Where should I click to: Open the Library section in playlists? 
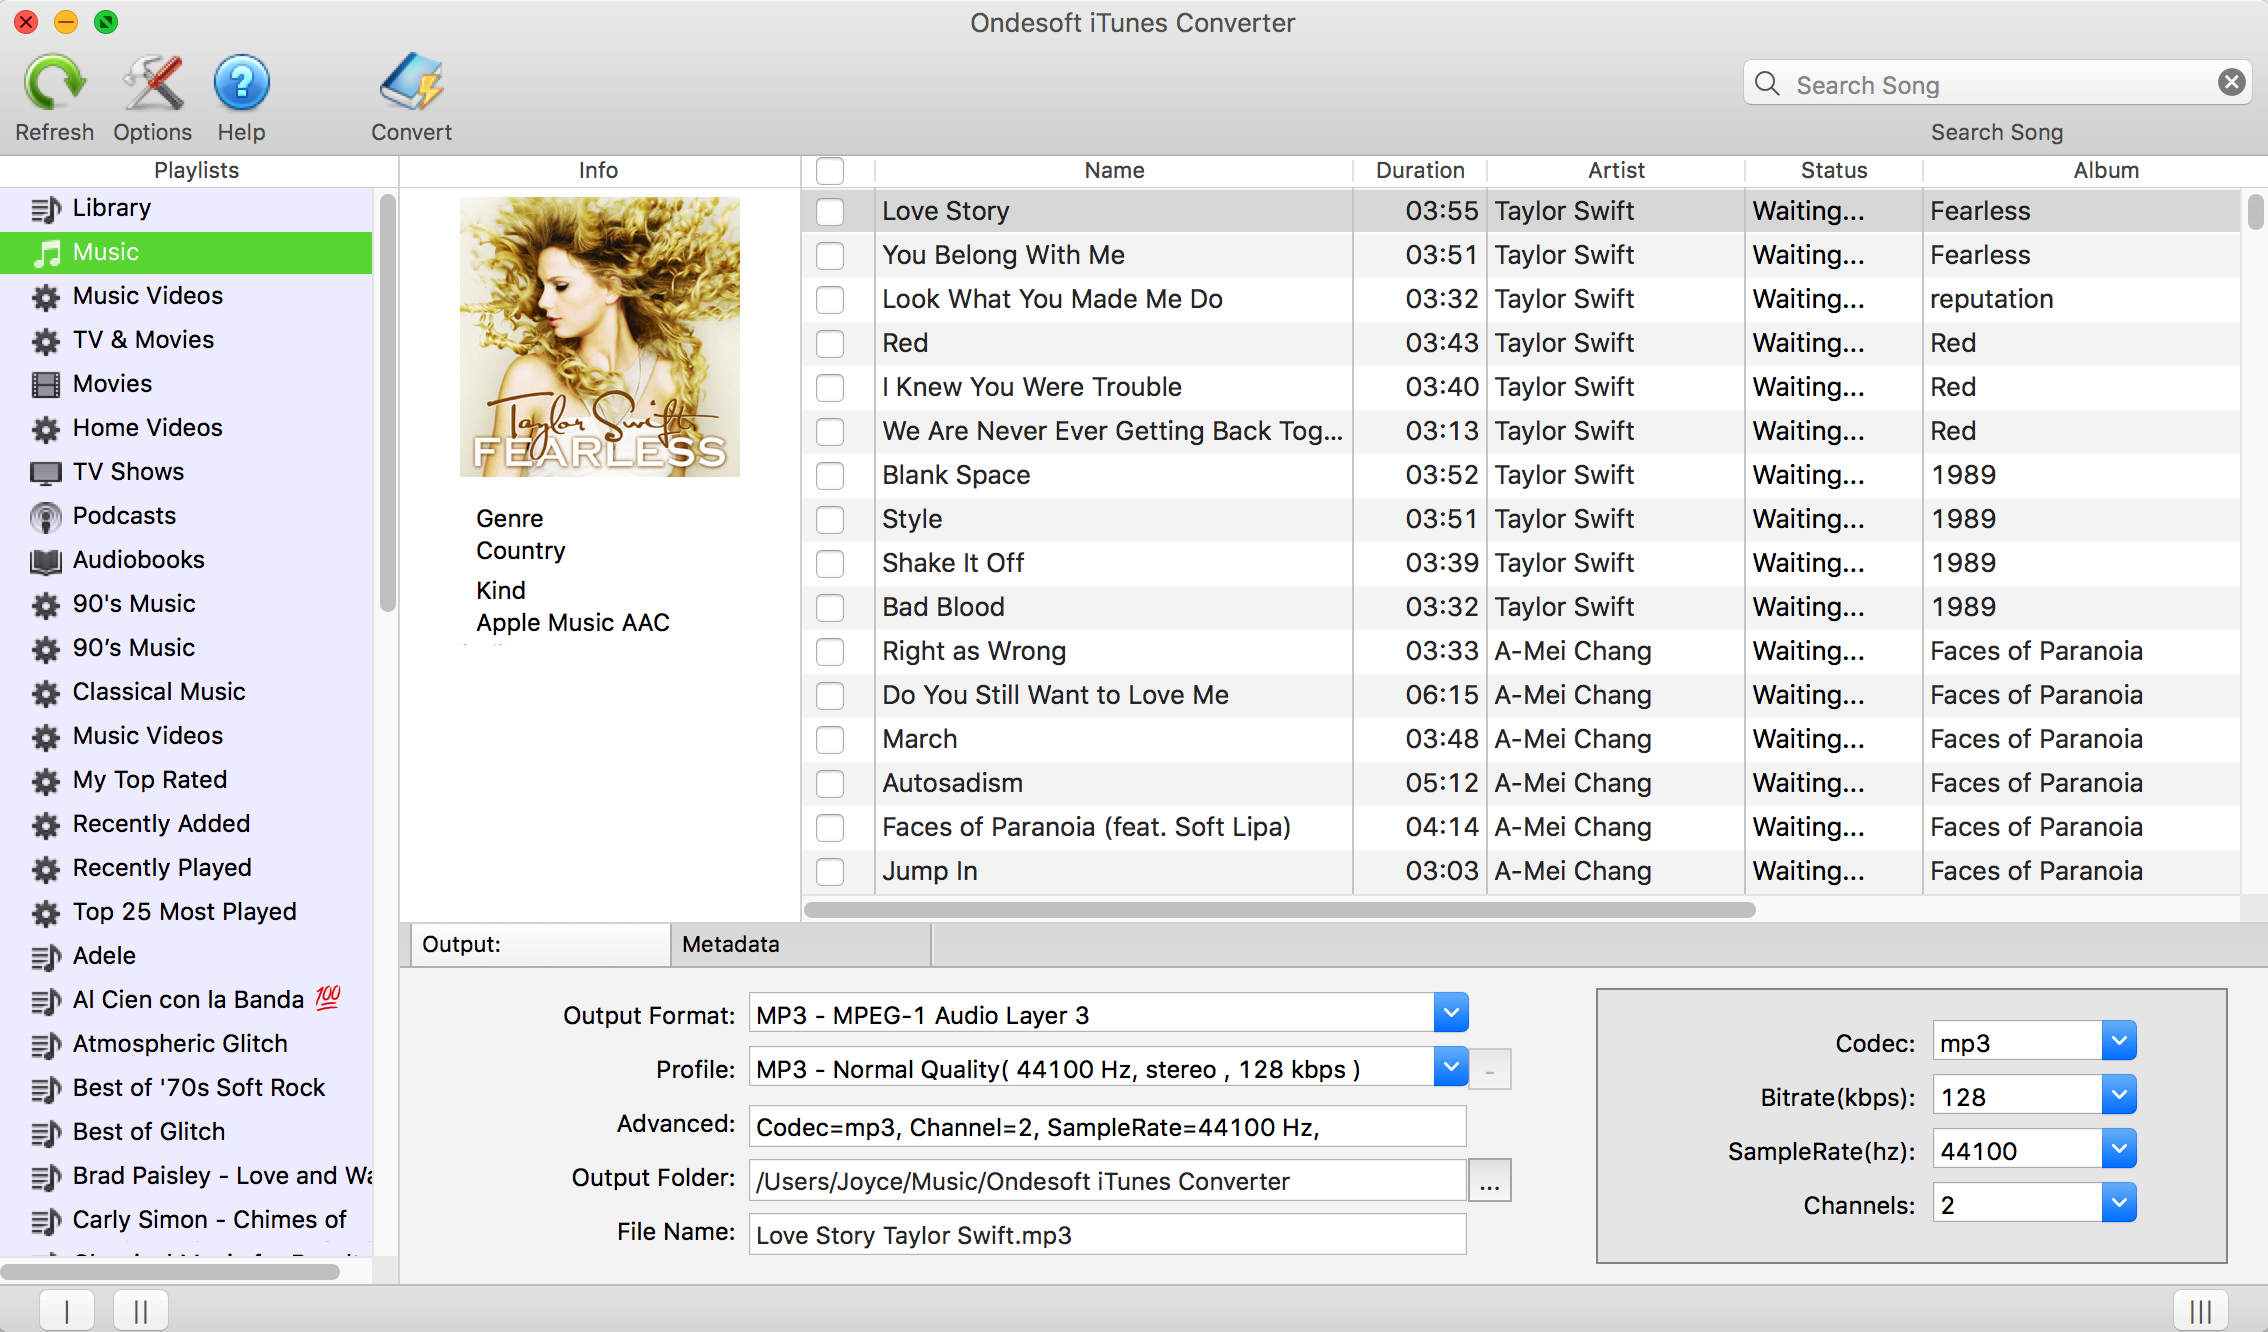[x=113, y=208]
